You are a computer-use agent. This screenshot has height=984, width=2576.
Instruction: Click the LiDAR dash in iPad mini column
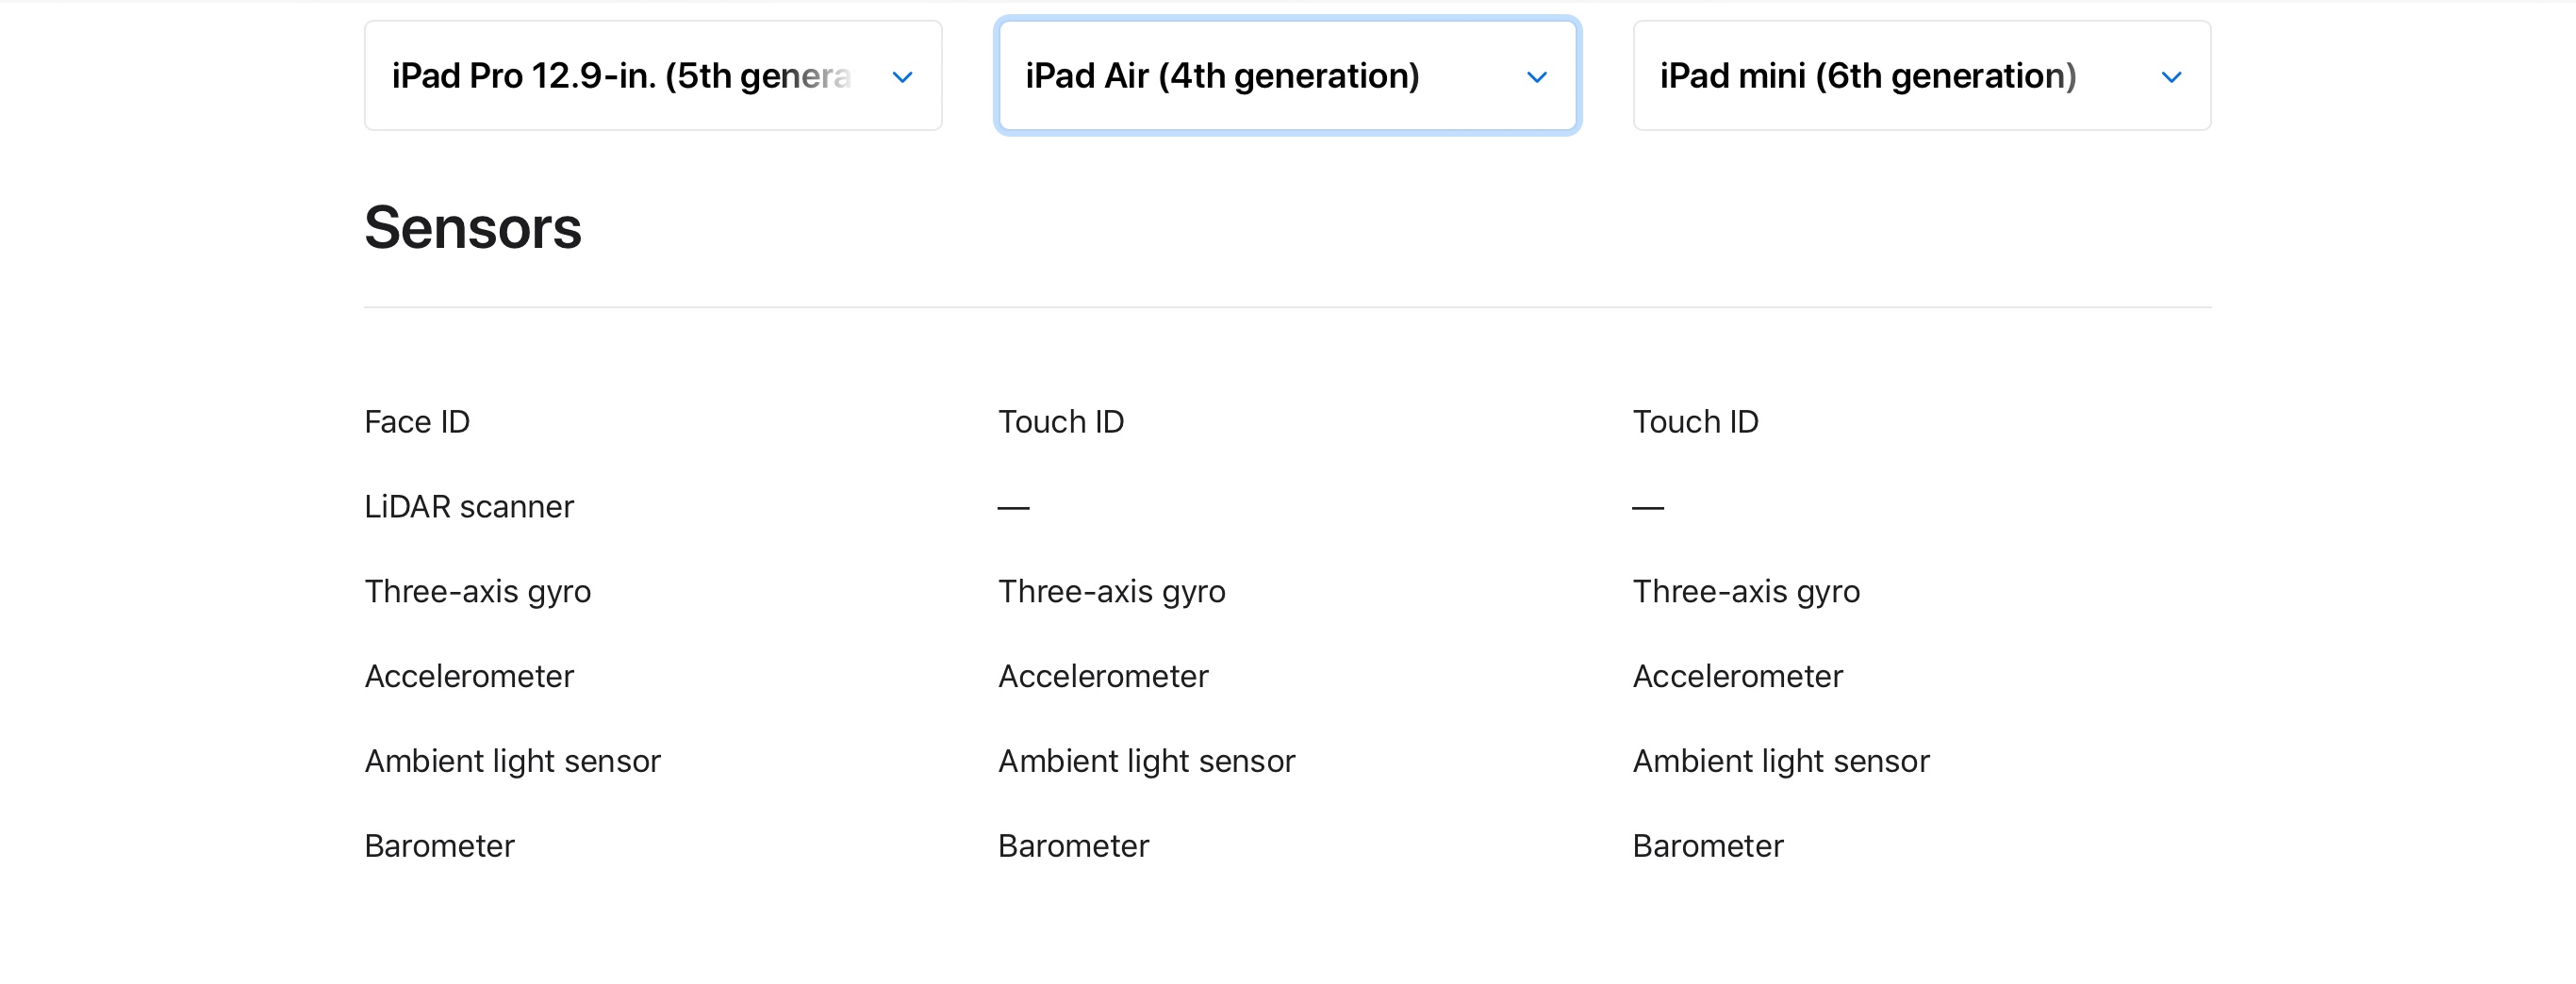1647,508
